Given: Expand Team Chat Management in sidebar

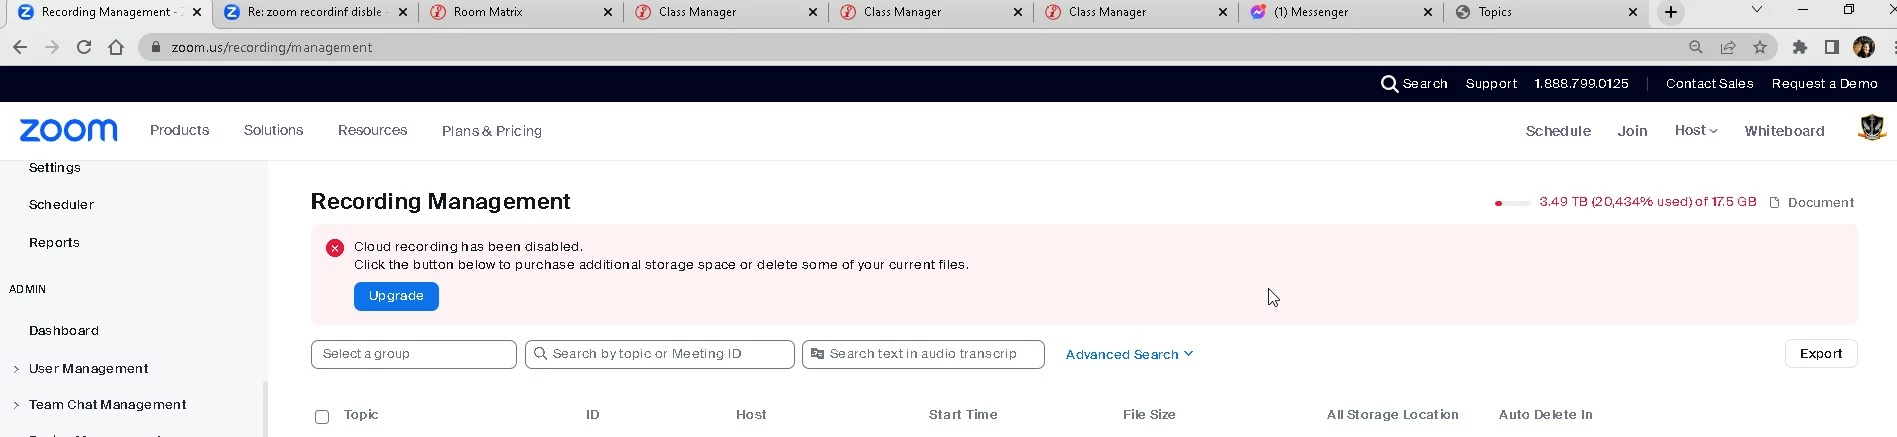Looking at the screenshot, I should [107, 405].
